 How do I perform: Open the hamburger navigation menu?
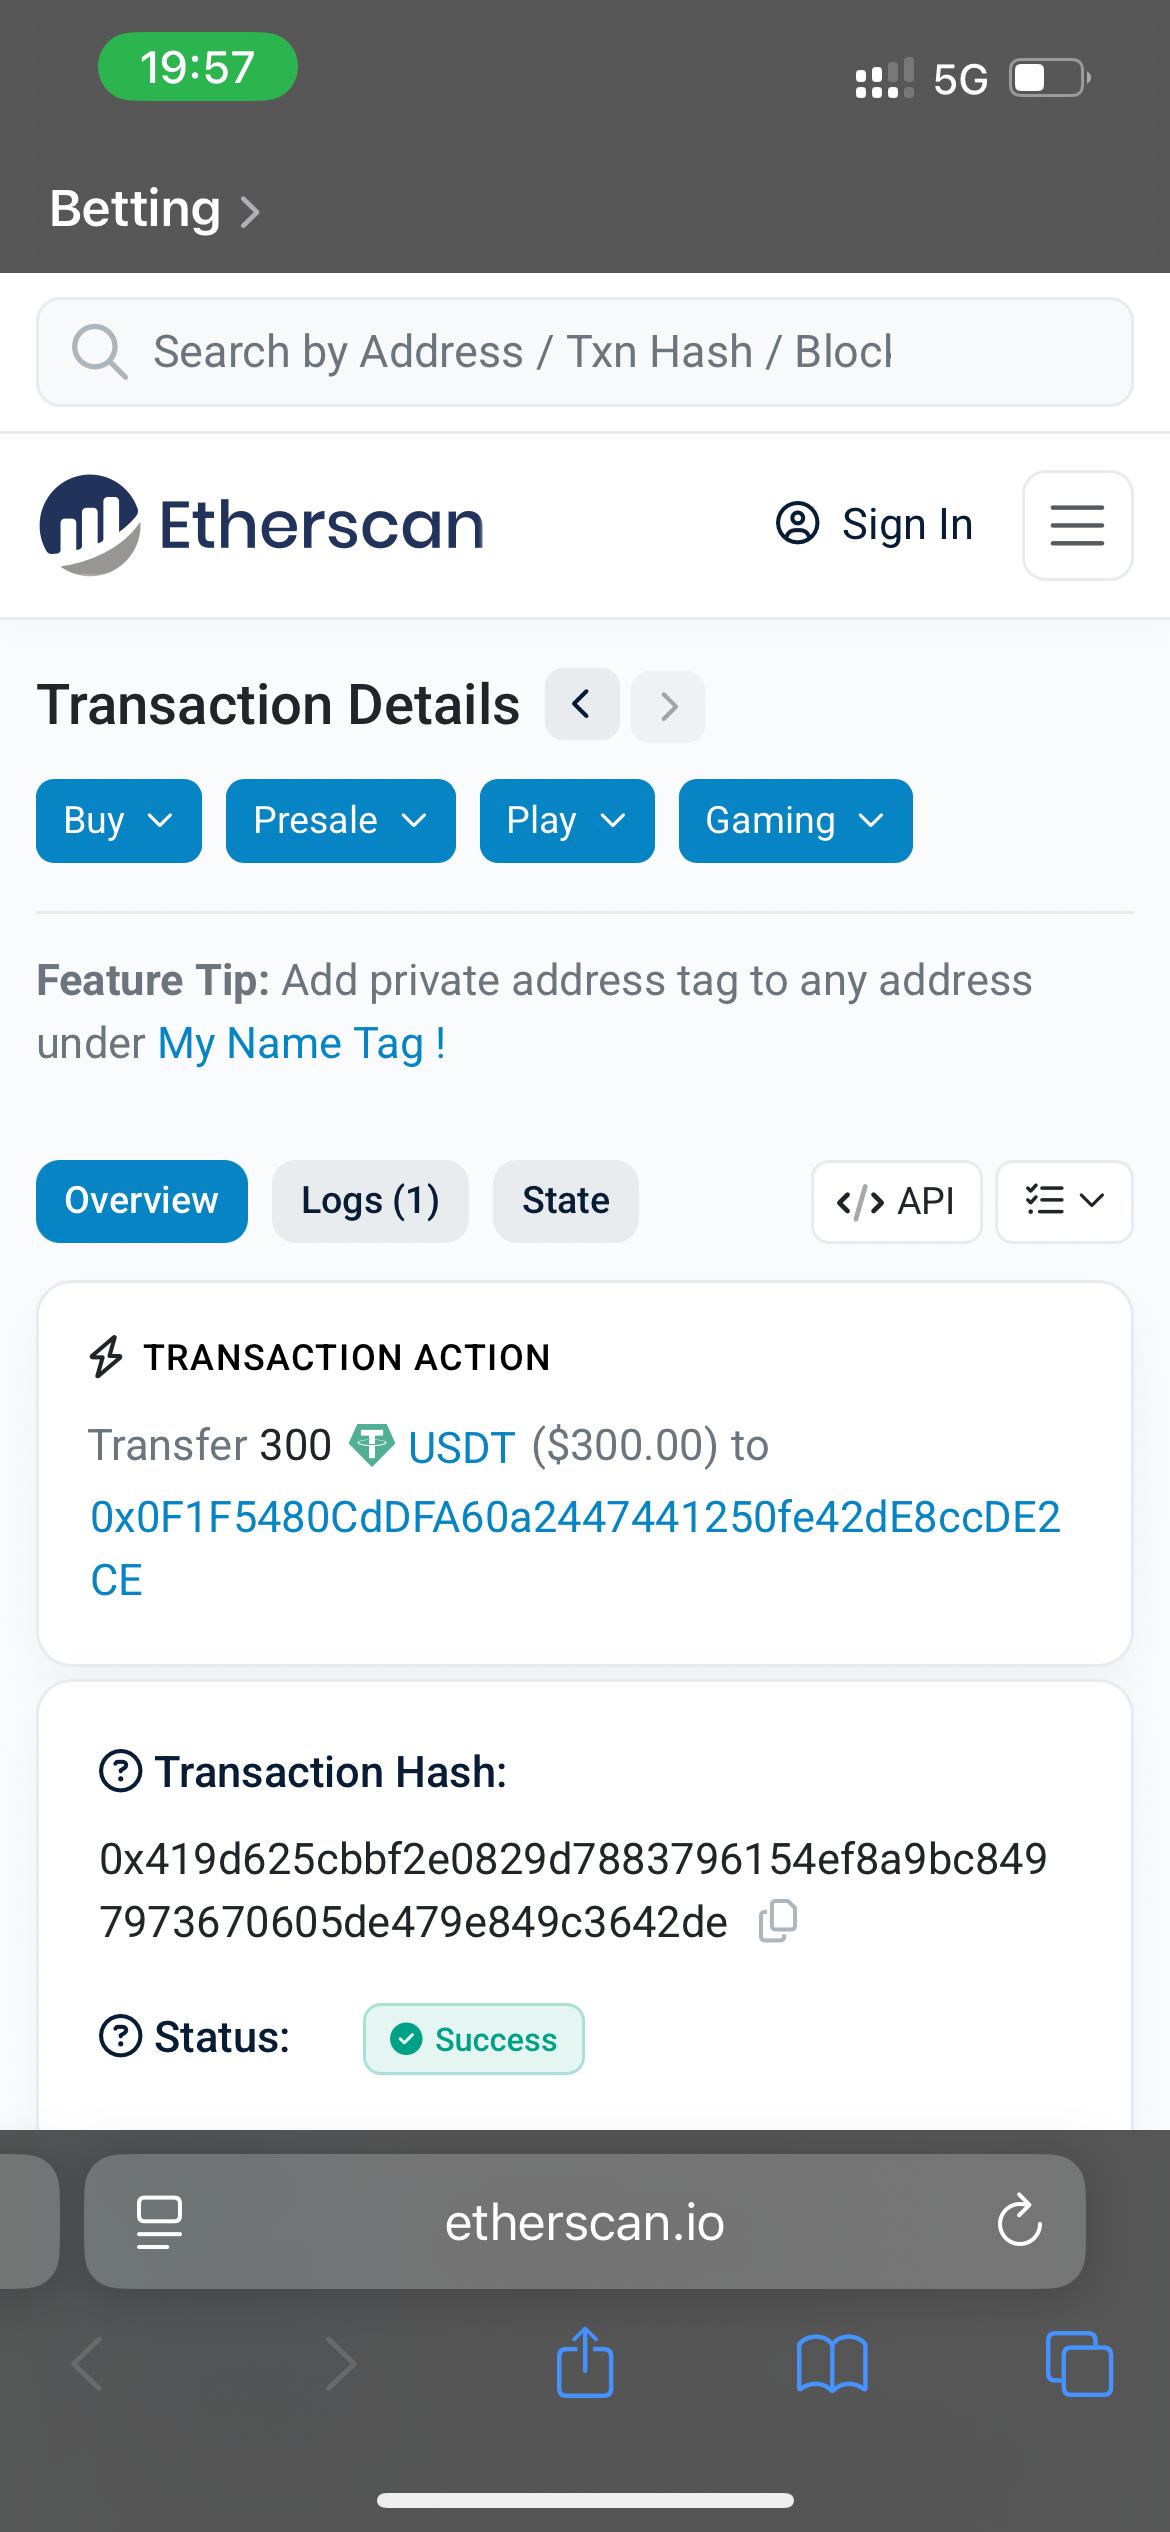coord(1077,525)
